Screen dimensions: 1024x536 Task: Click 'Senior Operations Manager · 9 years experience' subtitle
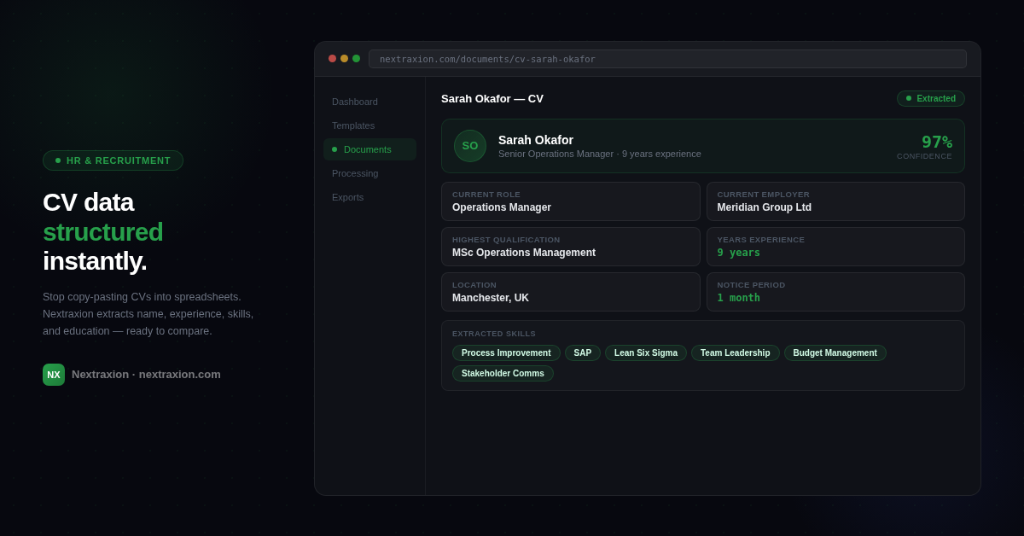click(600, 154)
